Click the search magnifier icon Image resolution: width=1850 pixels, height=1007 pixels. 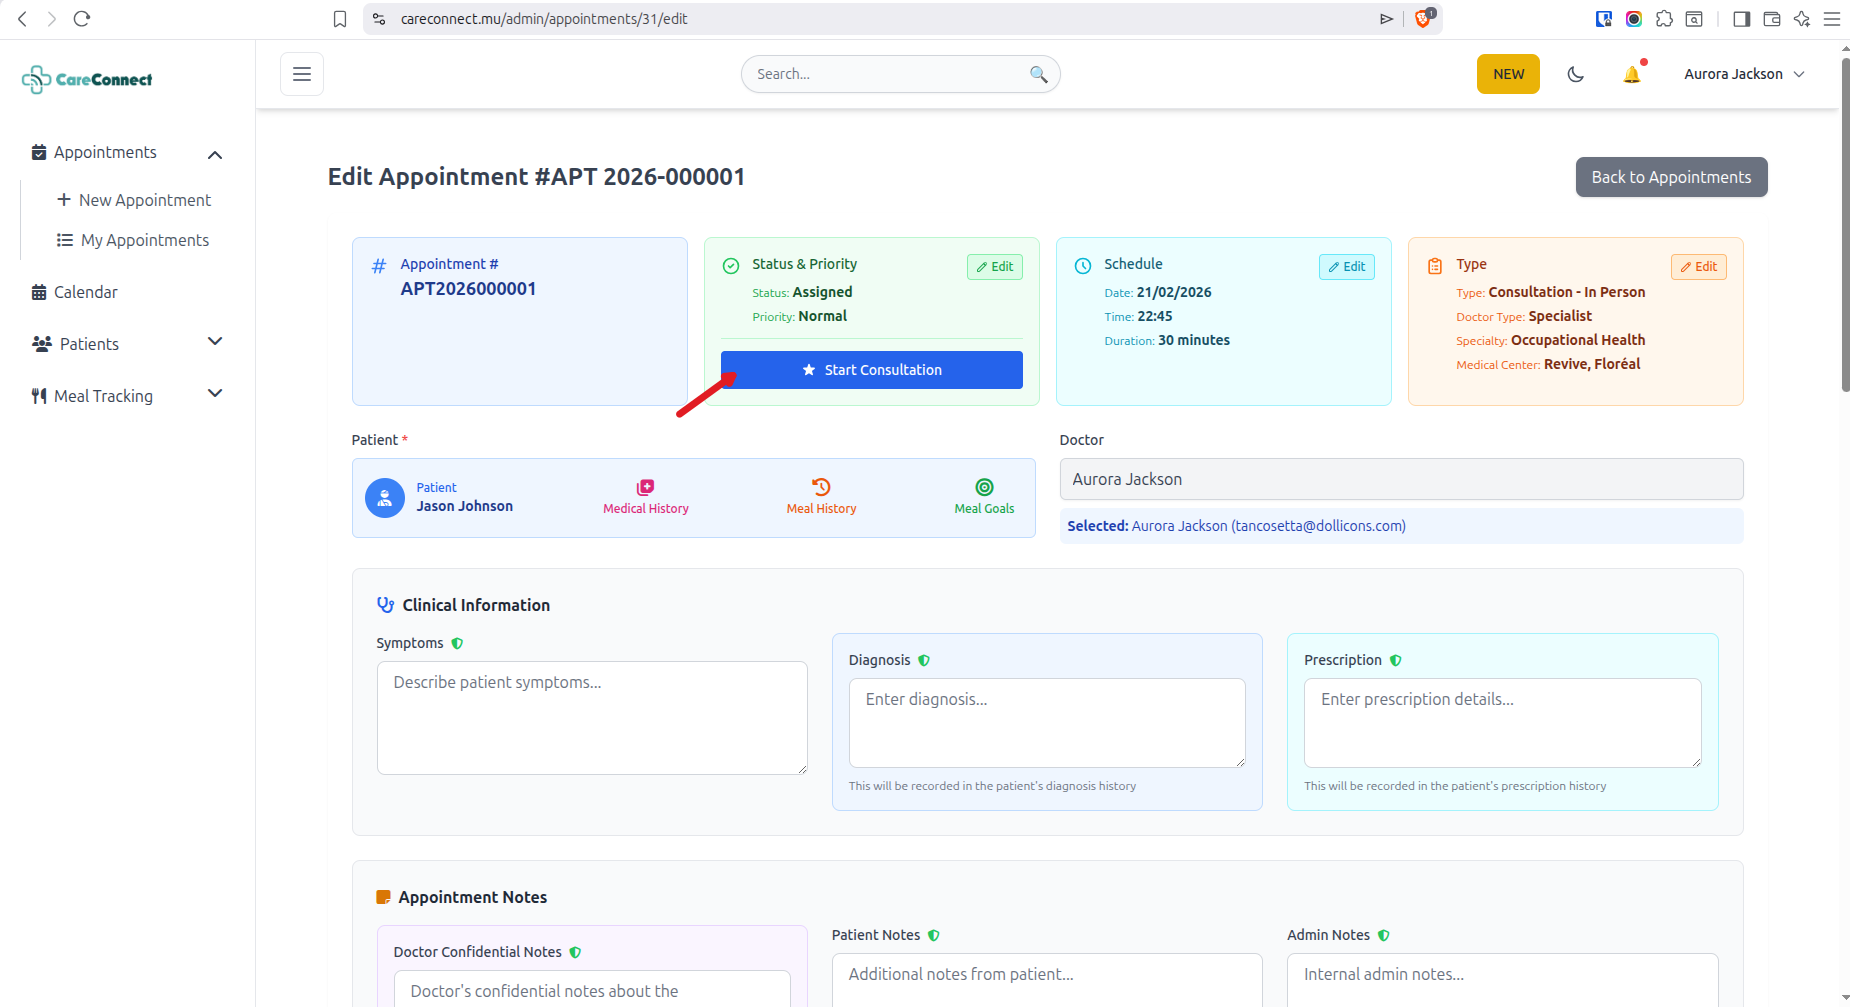pyautogui.click(x=1038, y=74)
